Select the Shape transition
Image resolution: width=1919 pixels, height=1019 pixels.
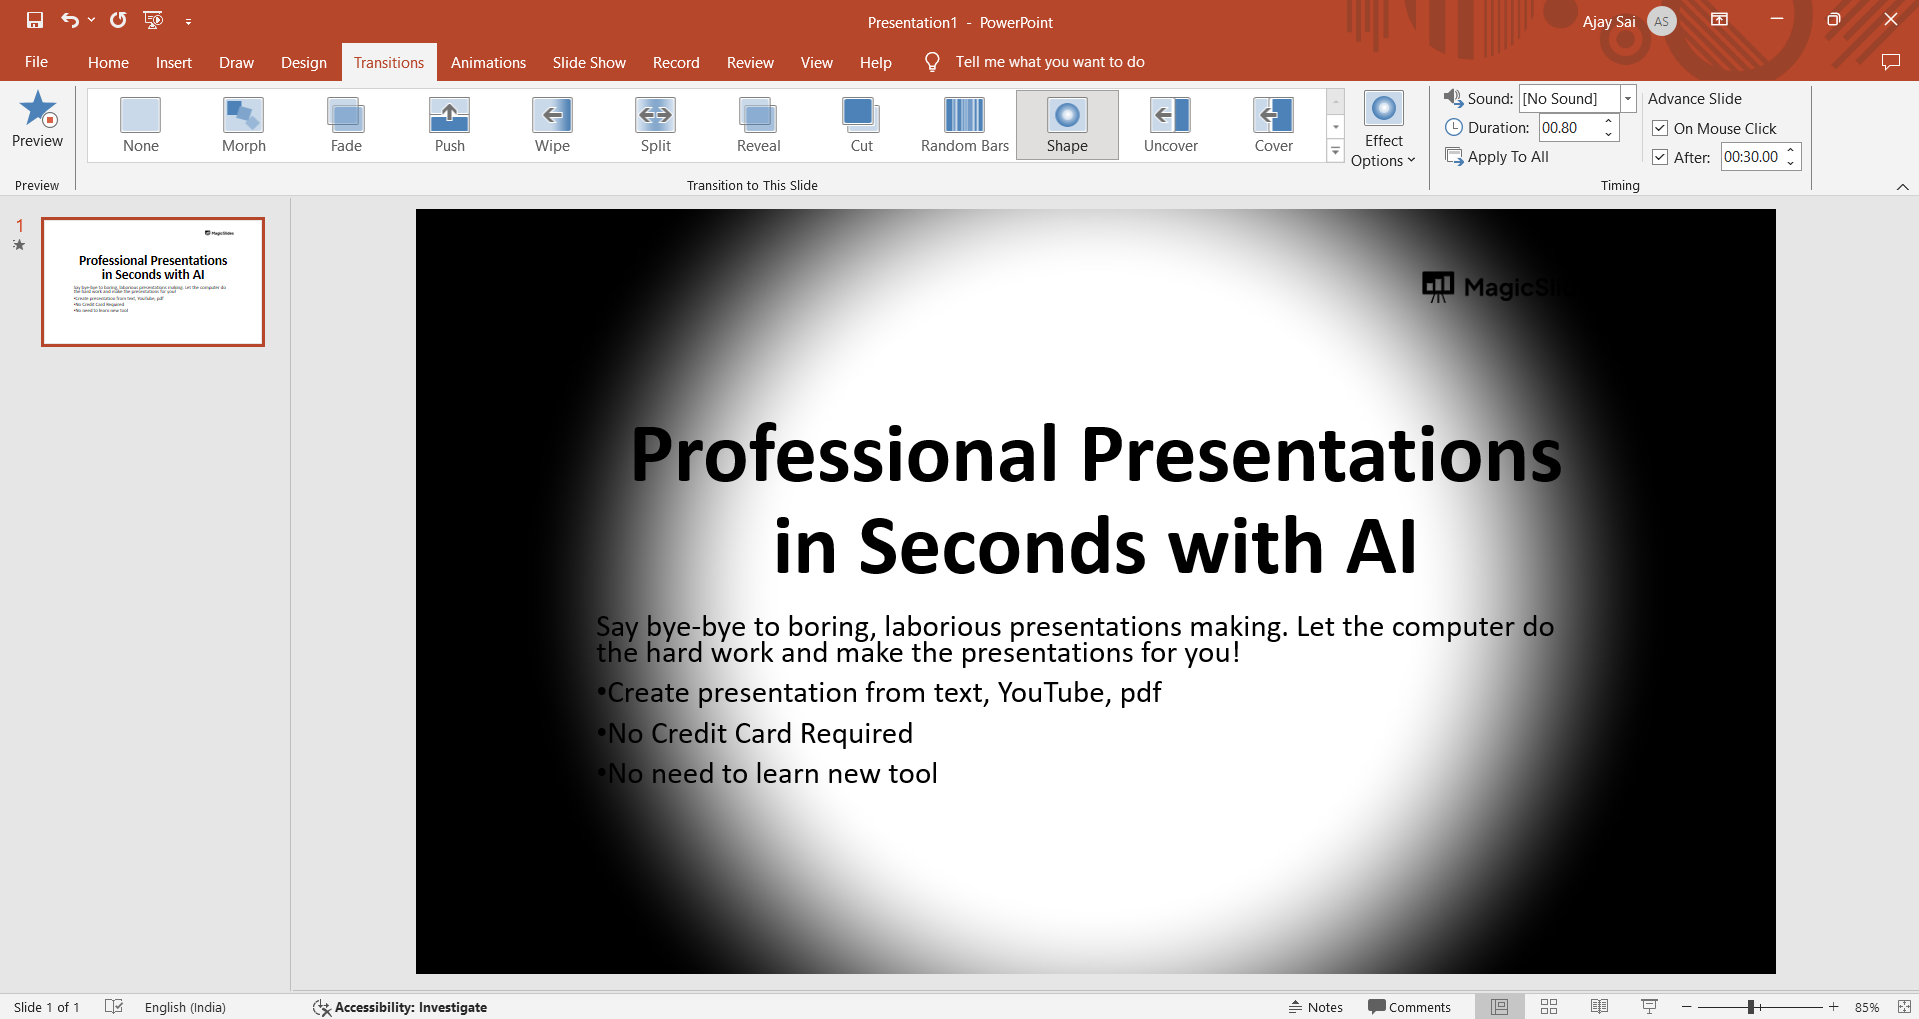click(x=1067, y=125)
